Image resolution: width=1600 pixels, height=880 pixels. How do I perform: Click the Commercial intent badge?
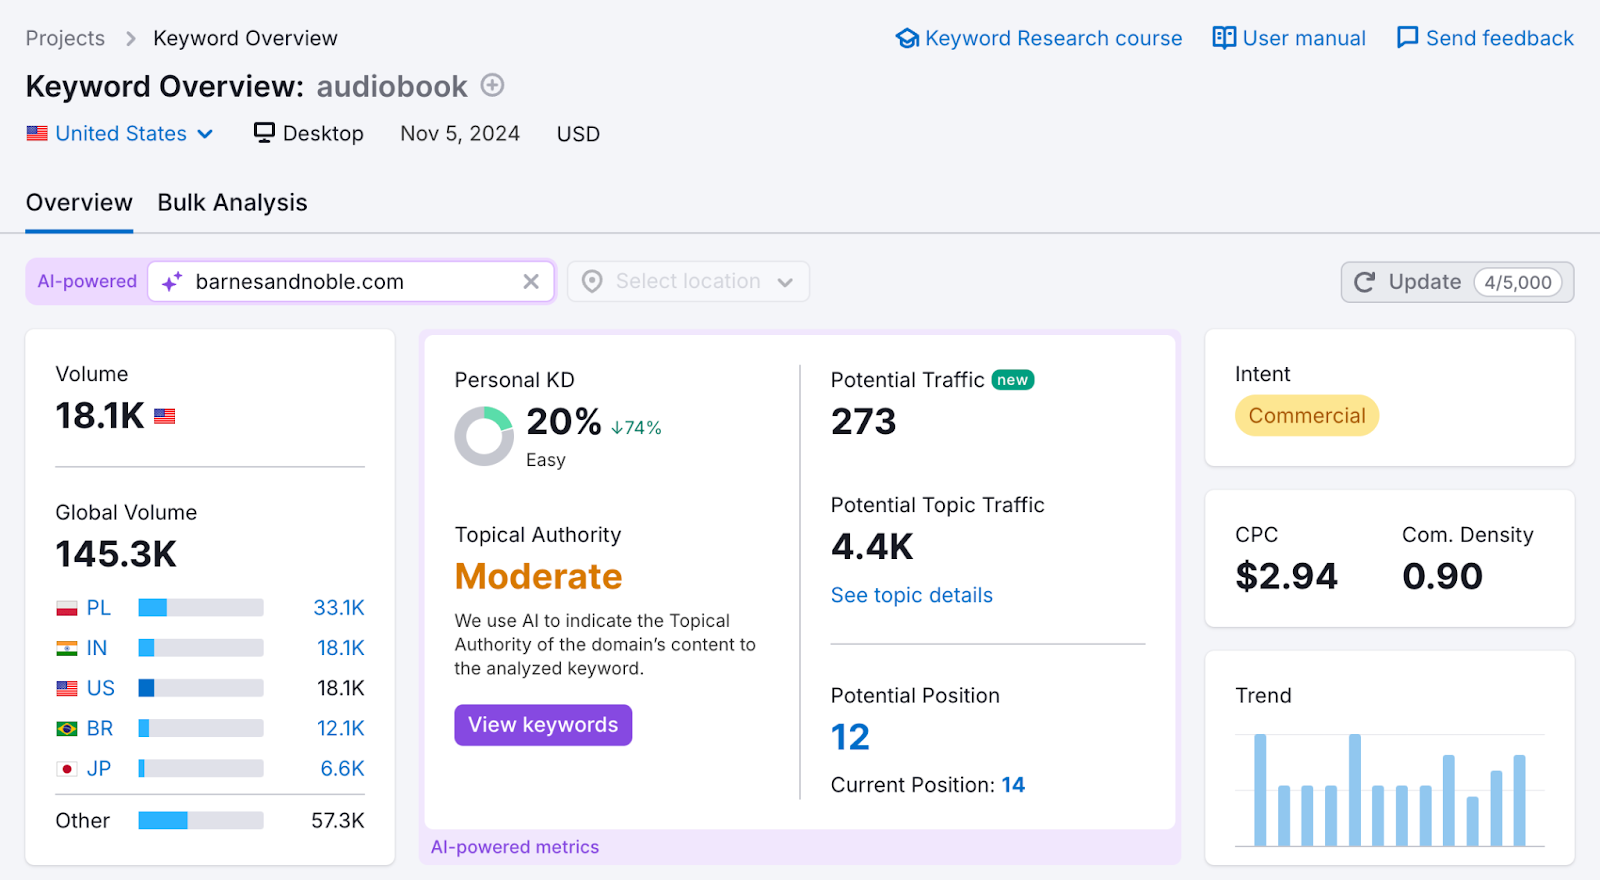(x=1306, y=416)
